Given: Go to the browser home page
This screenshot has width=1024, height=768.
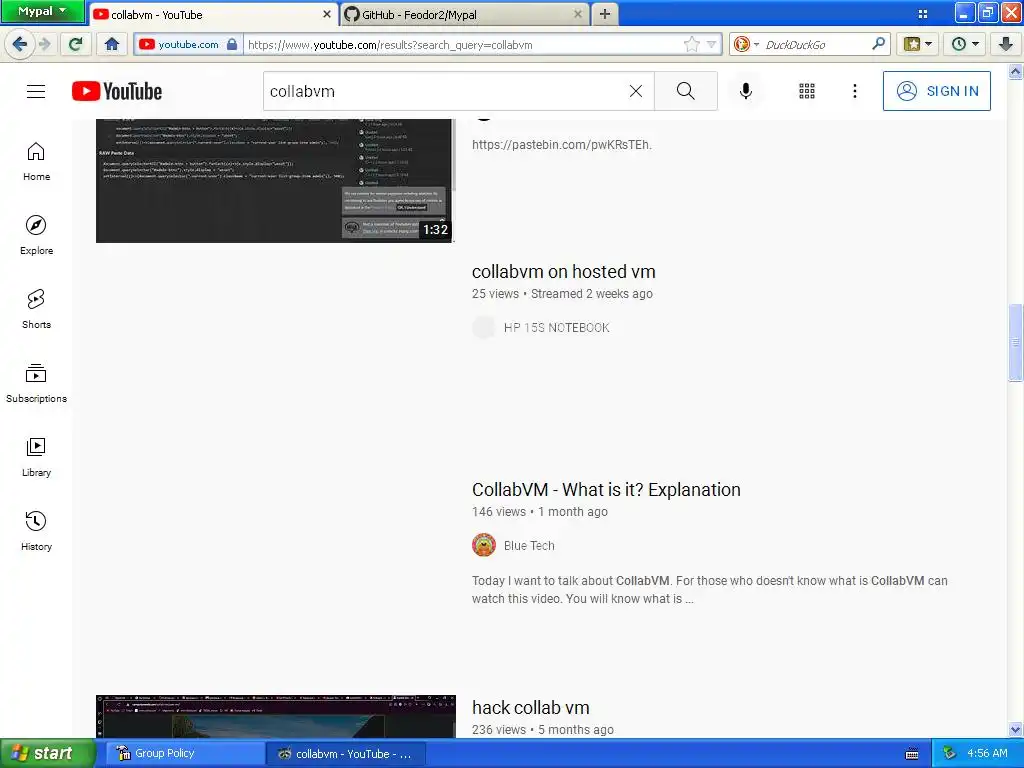Looking at the screenshot, I should pos(112,44).
